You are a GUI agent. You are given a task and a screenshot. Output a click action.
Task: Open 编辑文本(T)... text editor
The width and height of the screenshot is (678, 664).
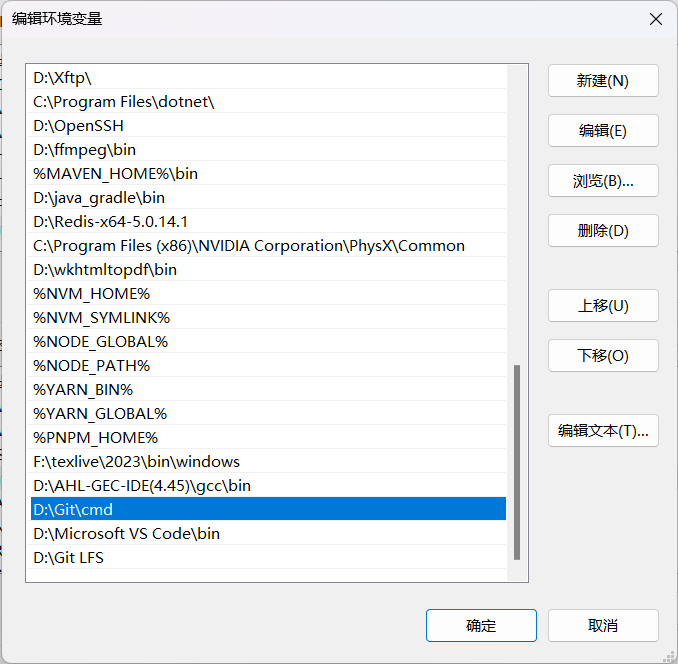point(603,431)
